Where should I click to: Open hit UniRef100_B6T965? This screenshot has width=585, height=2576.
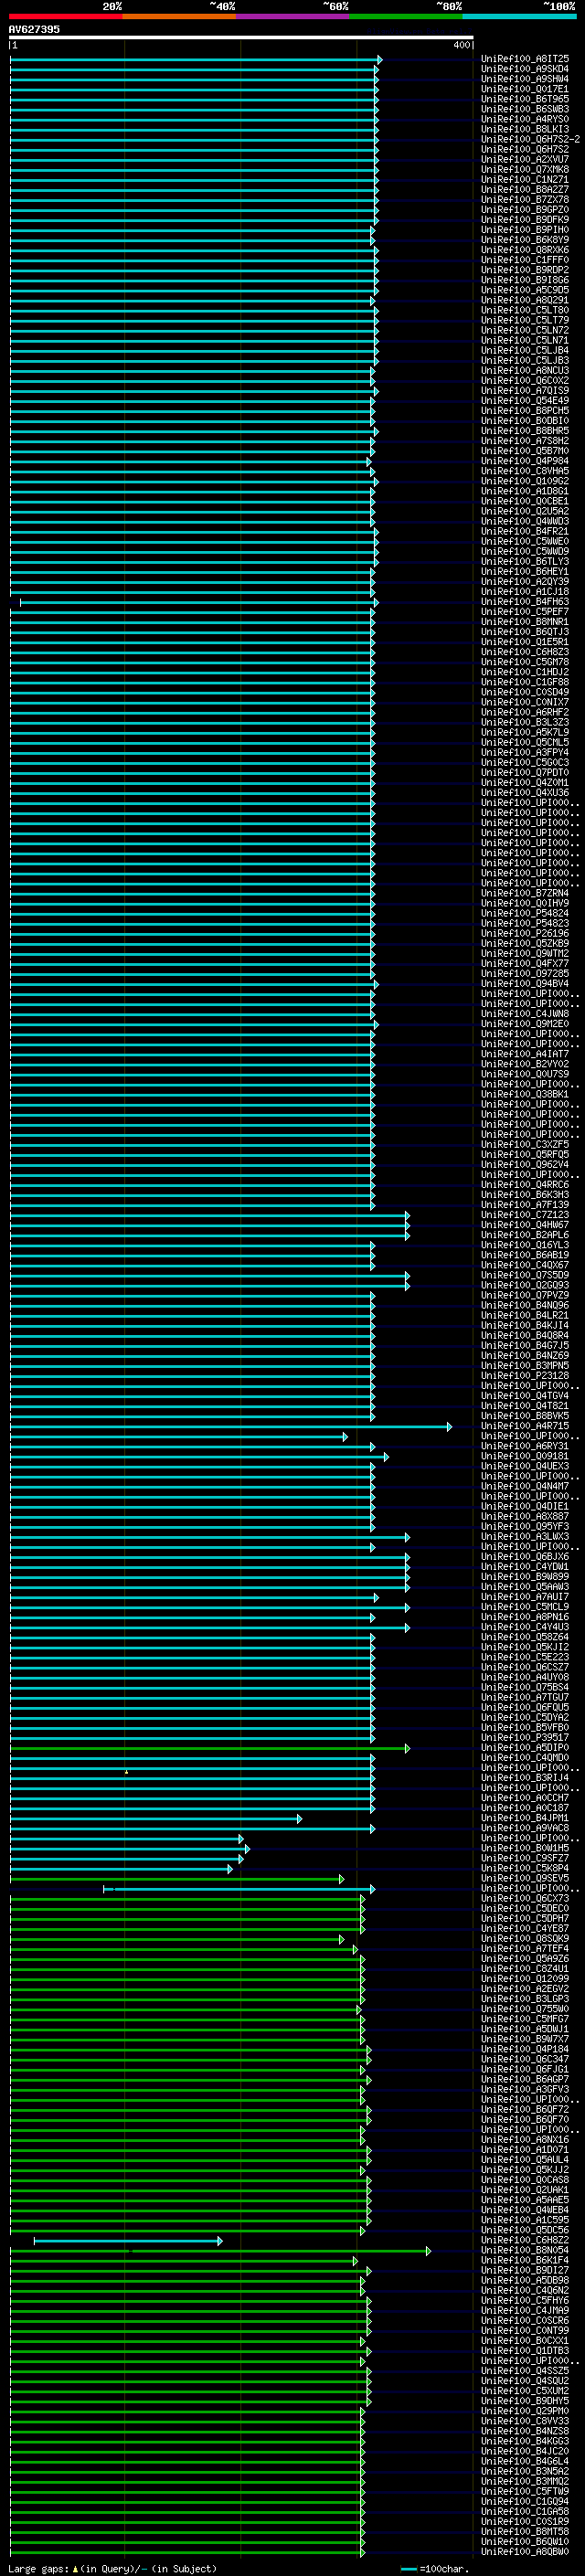(524, 99)
